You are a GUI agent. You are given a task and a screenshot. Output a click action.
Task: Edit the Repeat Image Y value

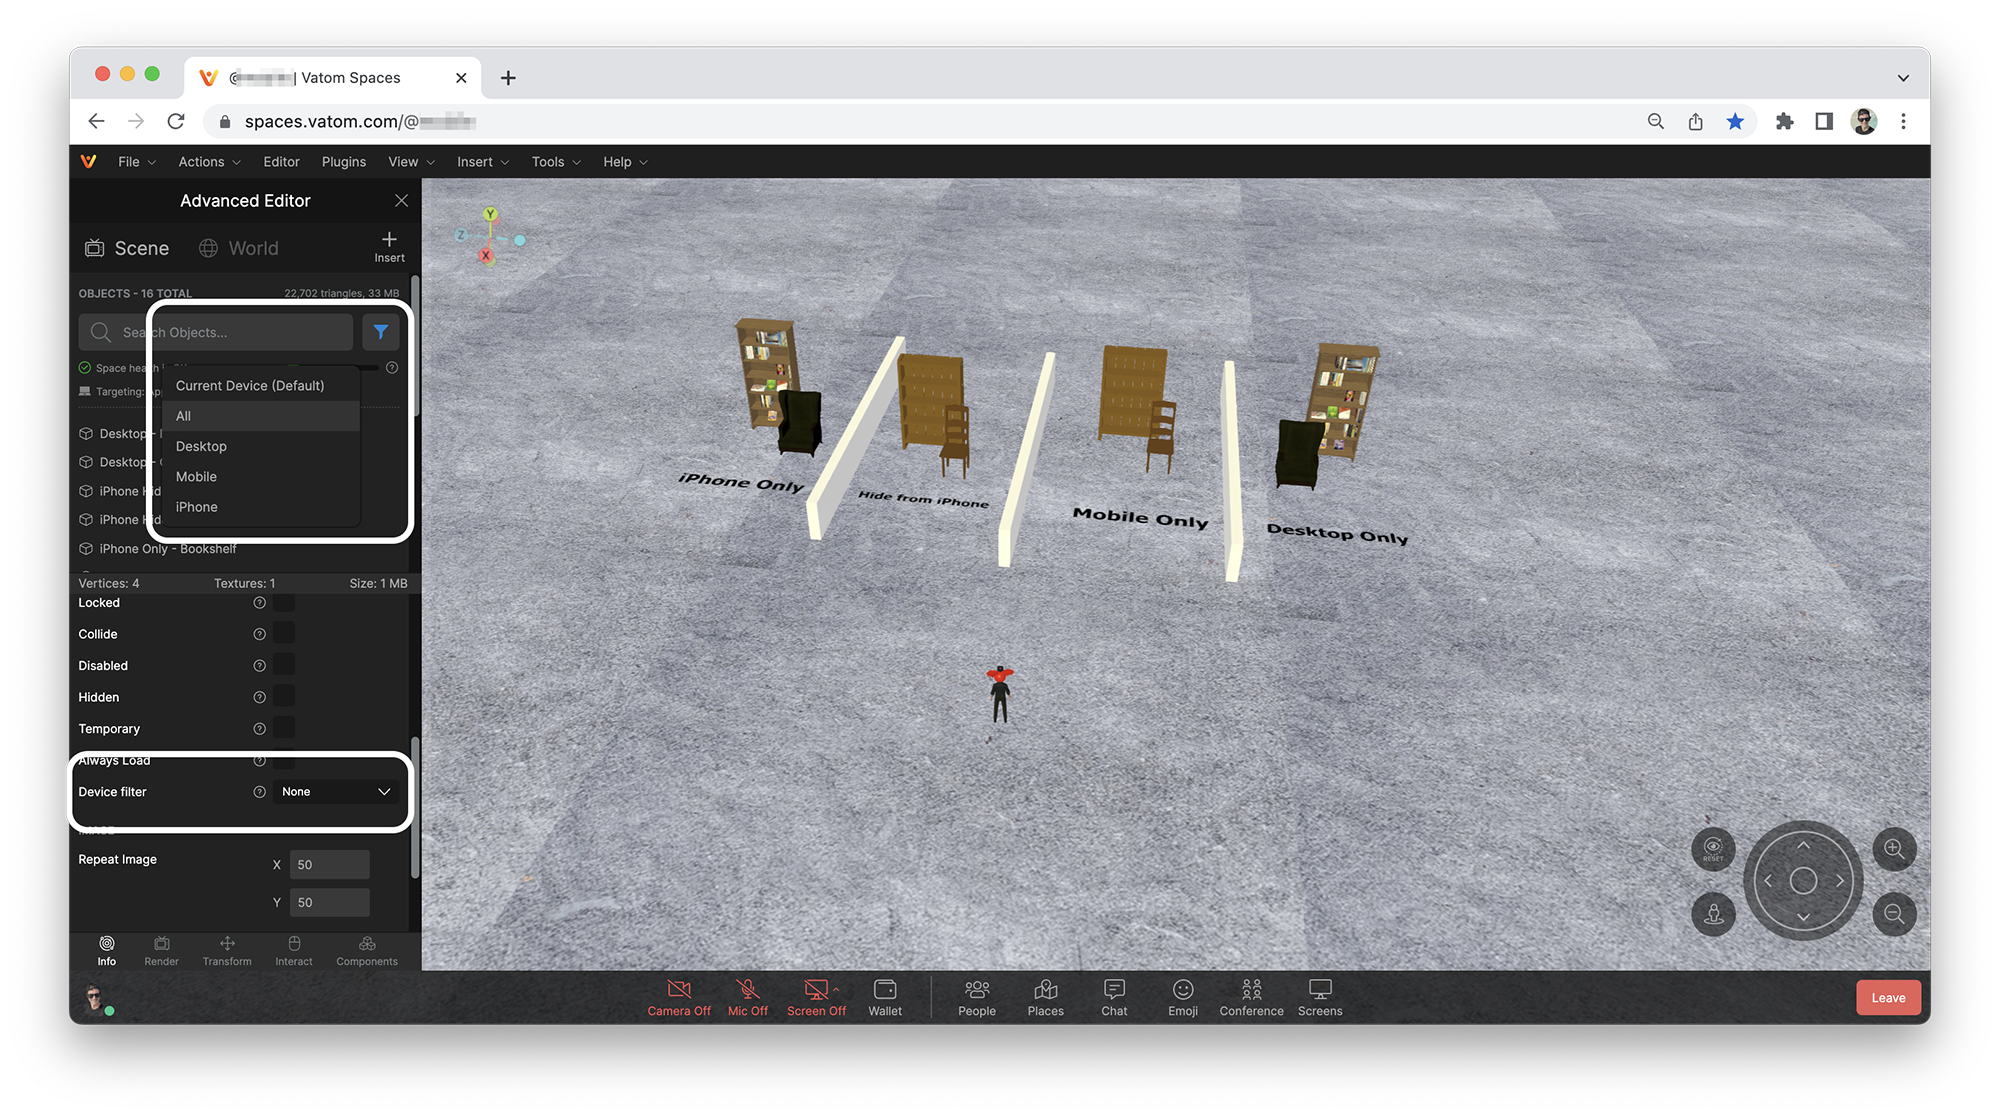pos(330,902)
